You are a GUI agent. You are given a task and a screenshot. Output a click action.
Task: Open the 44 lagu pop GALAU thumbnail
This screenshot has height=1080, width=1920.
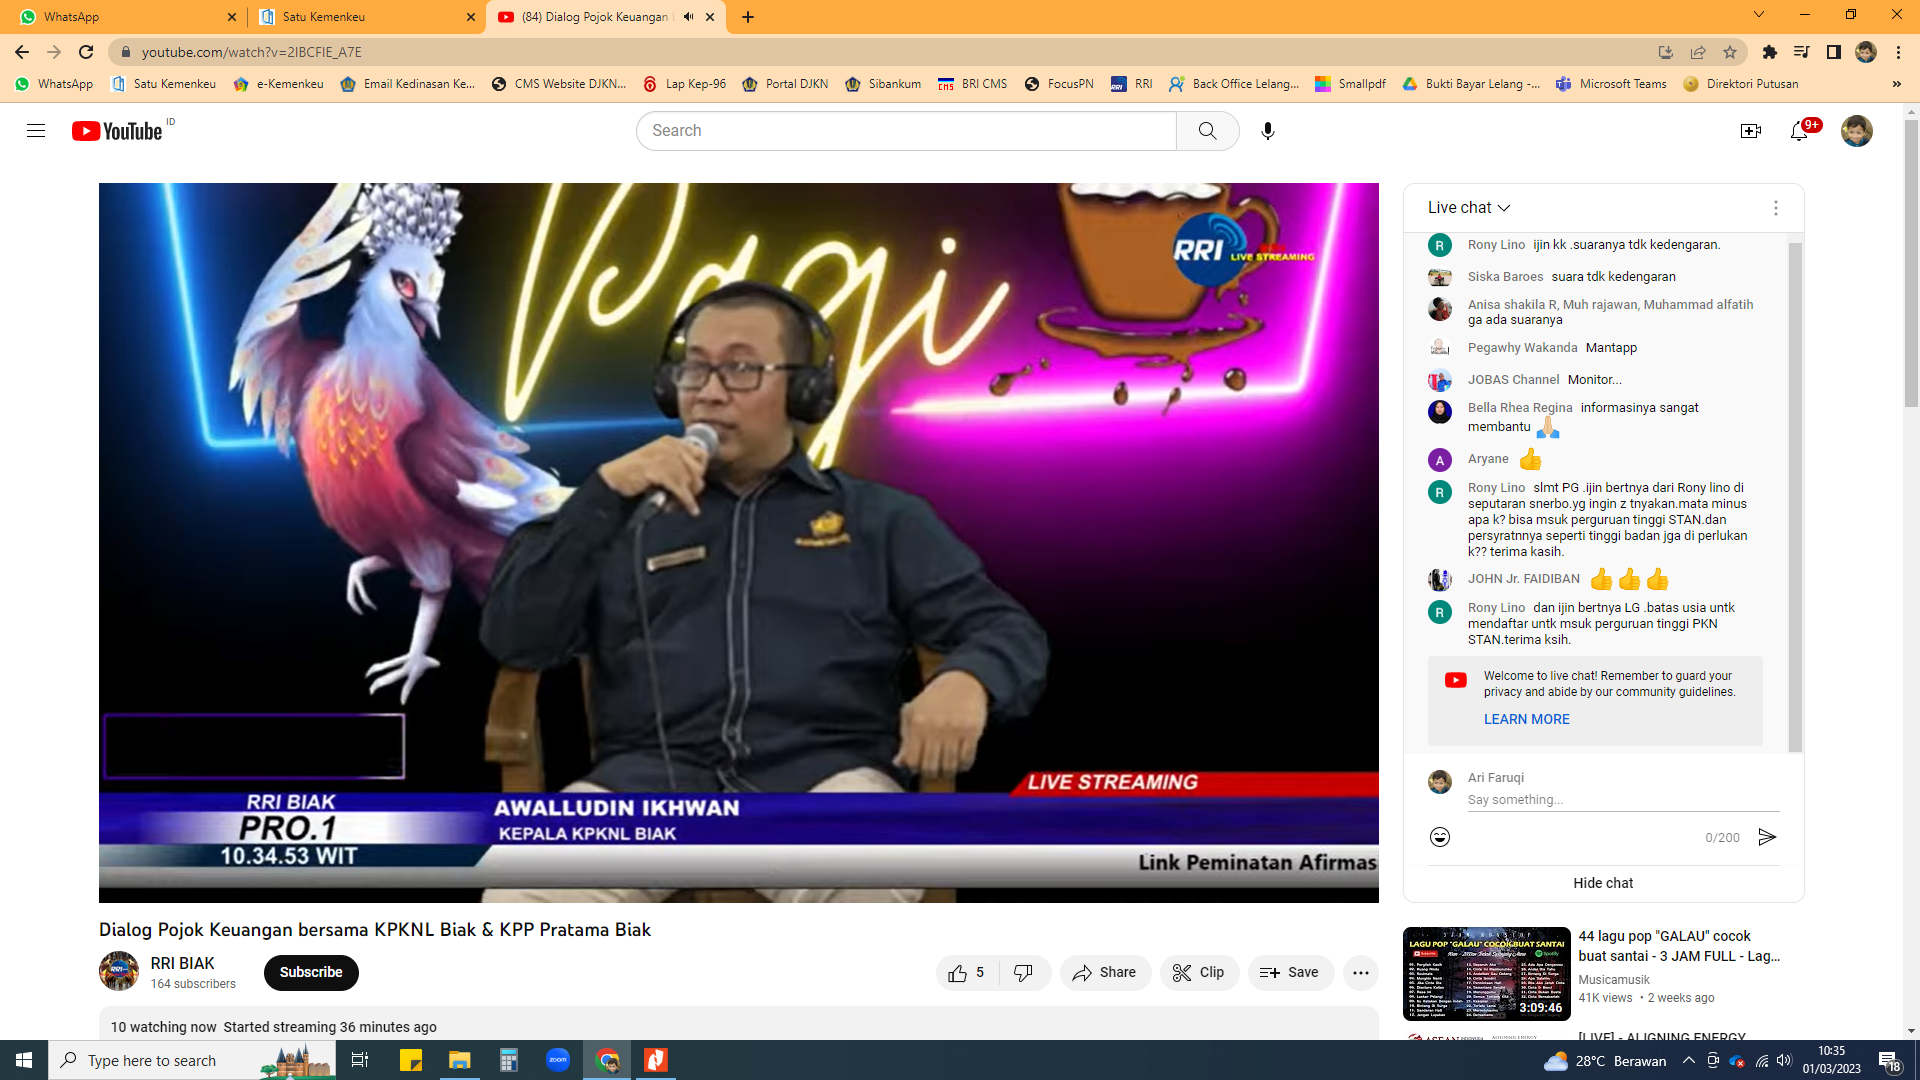(x=1486, y=972)
